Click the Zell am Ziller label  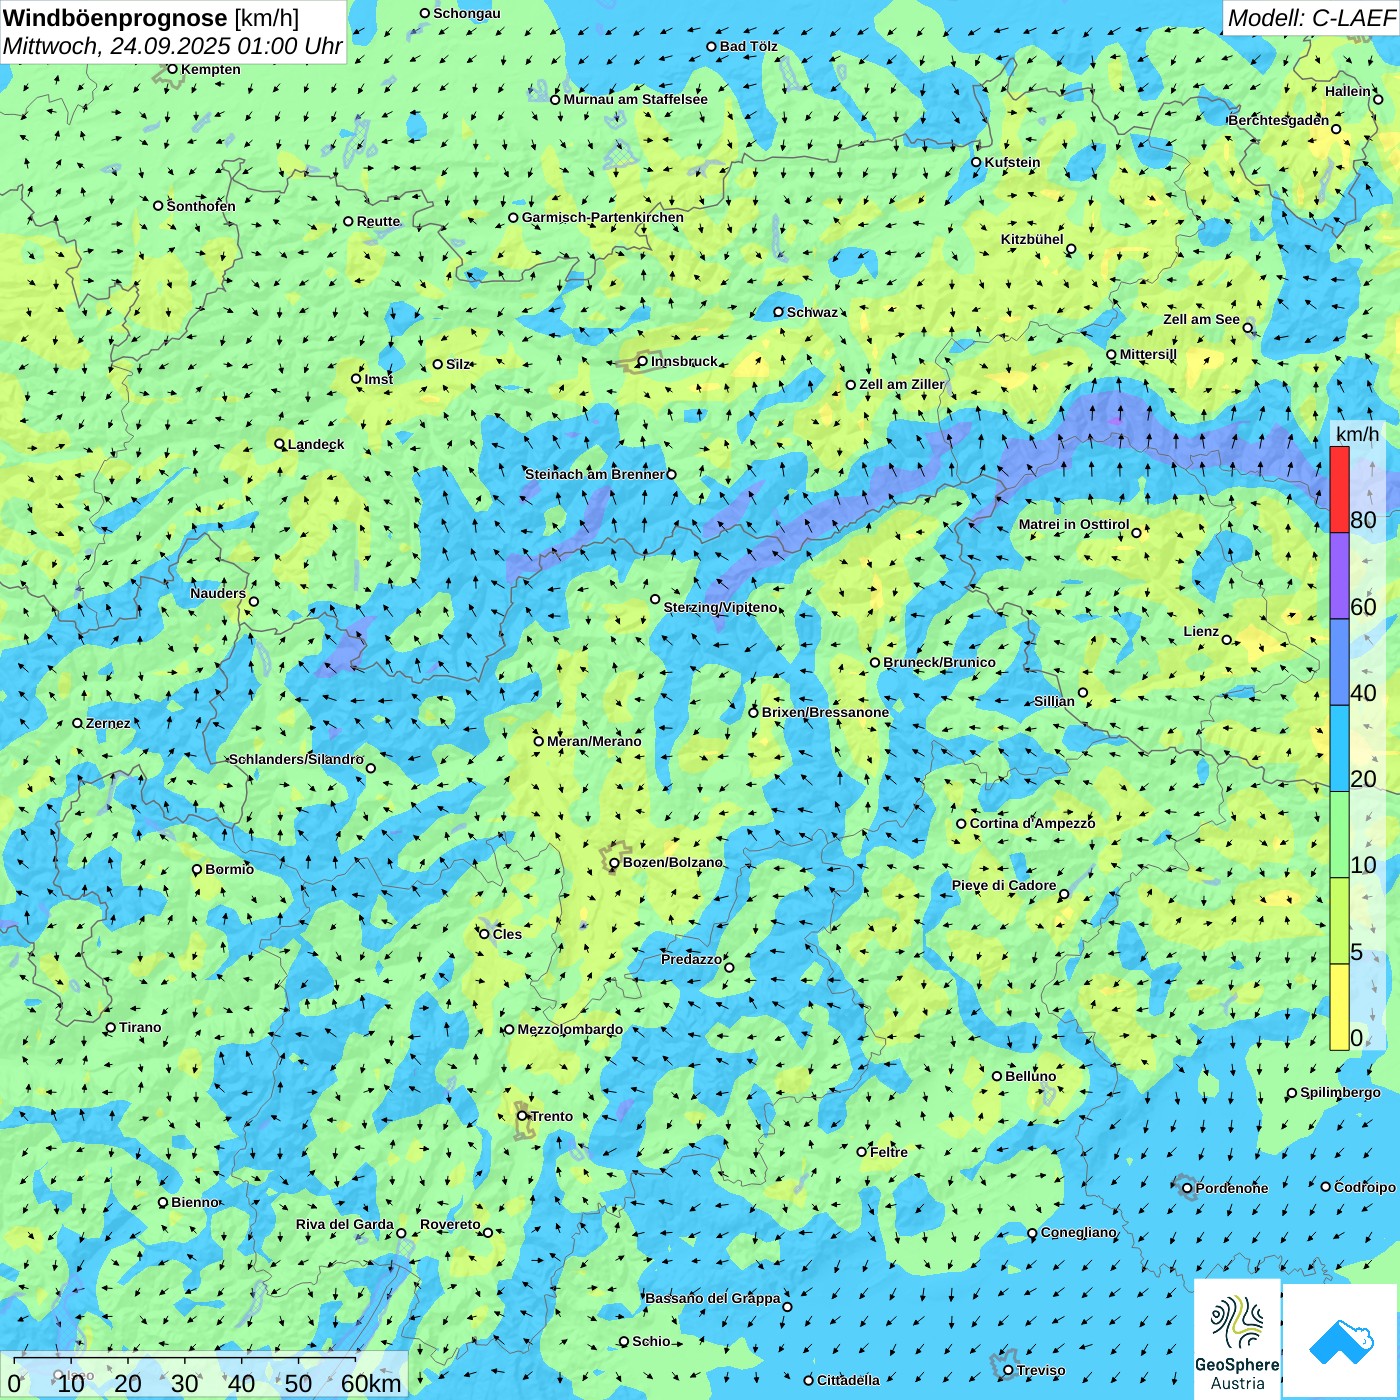click(902, 384)
